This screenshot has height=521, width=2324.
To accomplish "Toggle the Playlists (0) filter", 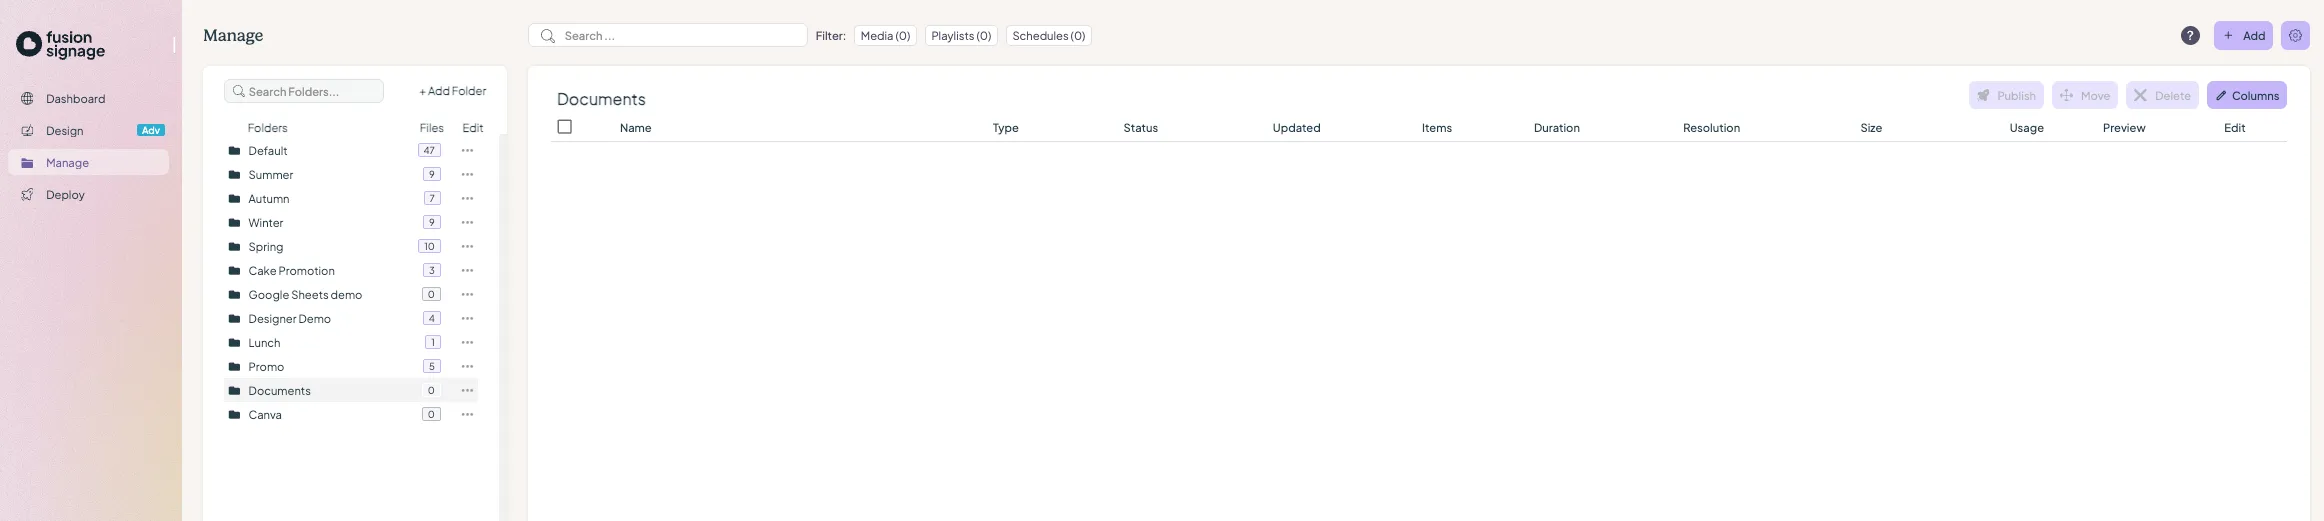I will pos(961,36).
